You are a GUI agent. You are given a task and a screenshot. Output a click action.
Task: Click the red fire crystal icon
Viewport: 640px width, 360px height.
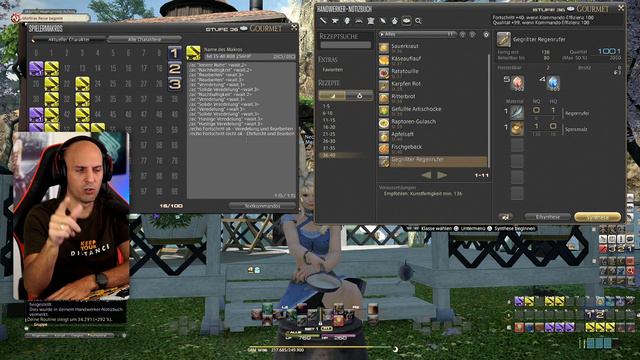518,83
